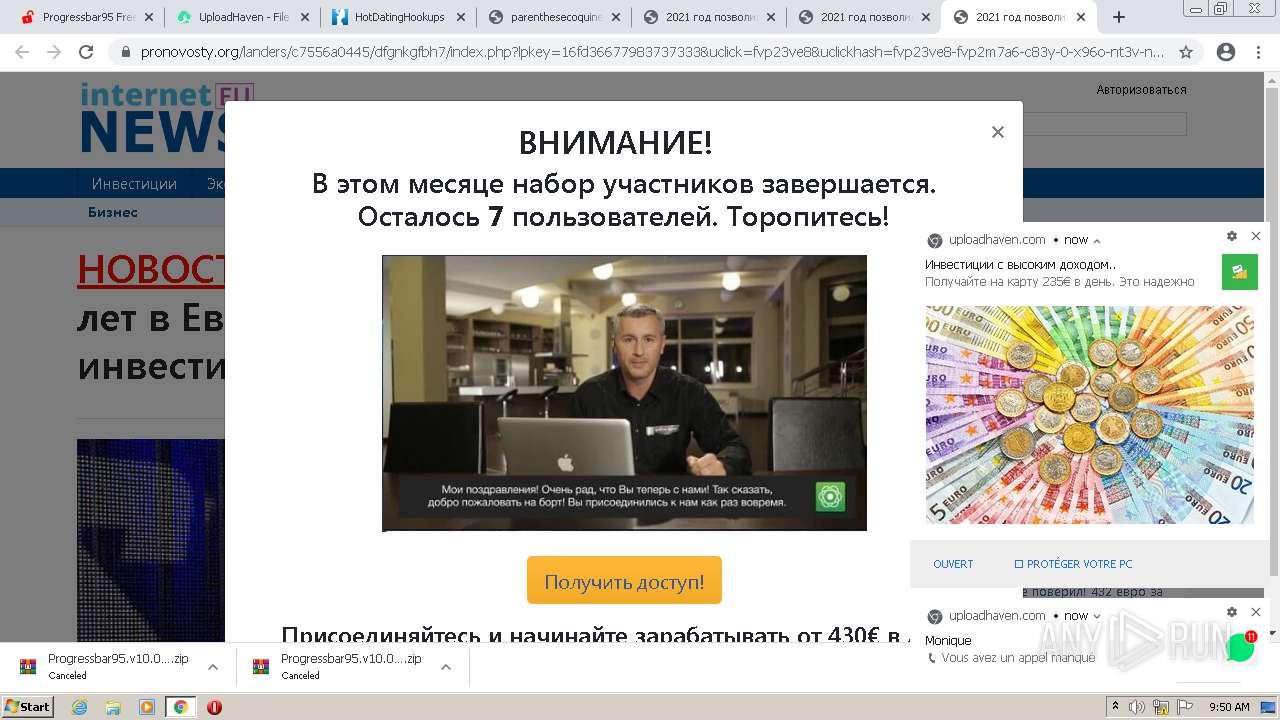The width and height of the screenshot is (1280, 720).
Task: Click the euro banknotes notification image
Action: tap(1089, 415)
